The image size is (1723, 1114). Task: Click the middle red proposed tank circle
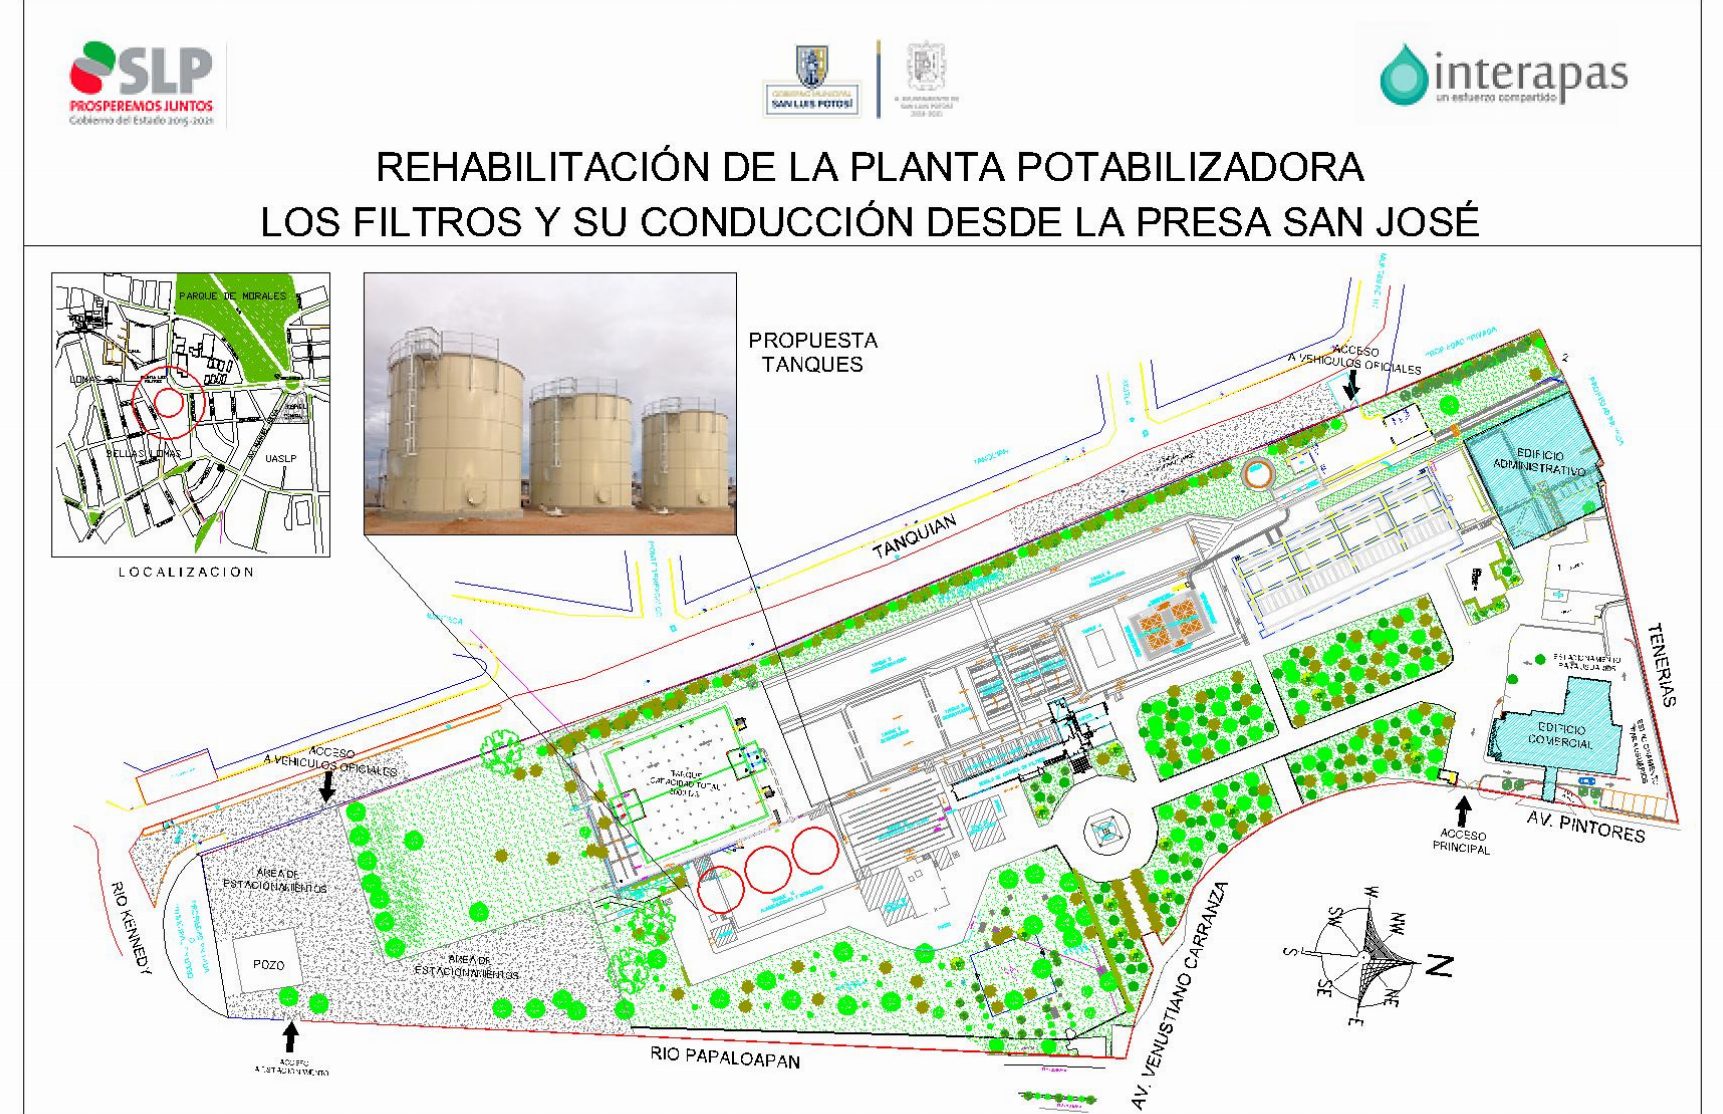pyautogui.click(x=768, y=868)
